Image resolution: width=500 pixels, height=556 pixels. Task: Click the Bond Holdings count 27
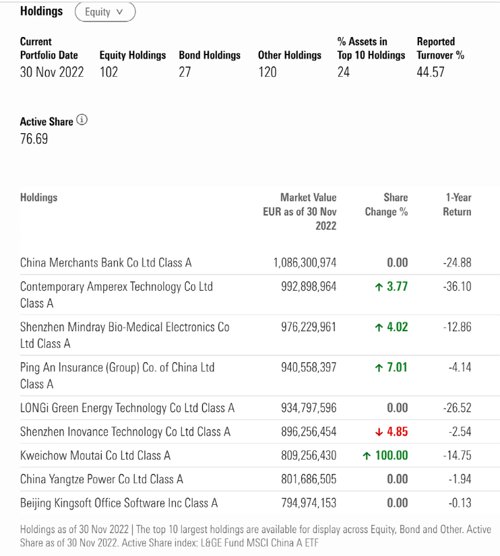click(x=185, y=72)
